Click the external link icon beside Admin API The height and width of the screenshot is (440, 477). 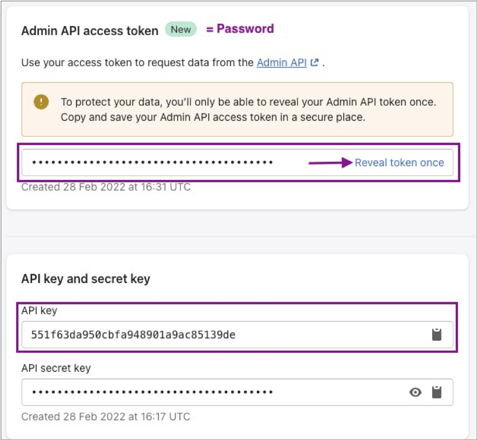tap(314, 62)
